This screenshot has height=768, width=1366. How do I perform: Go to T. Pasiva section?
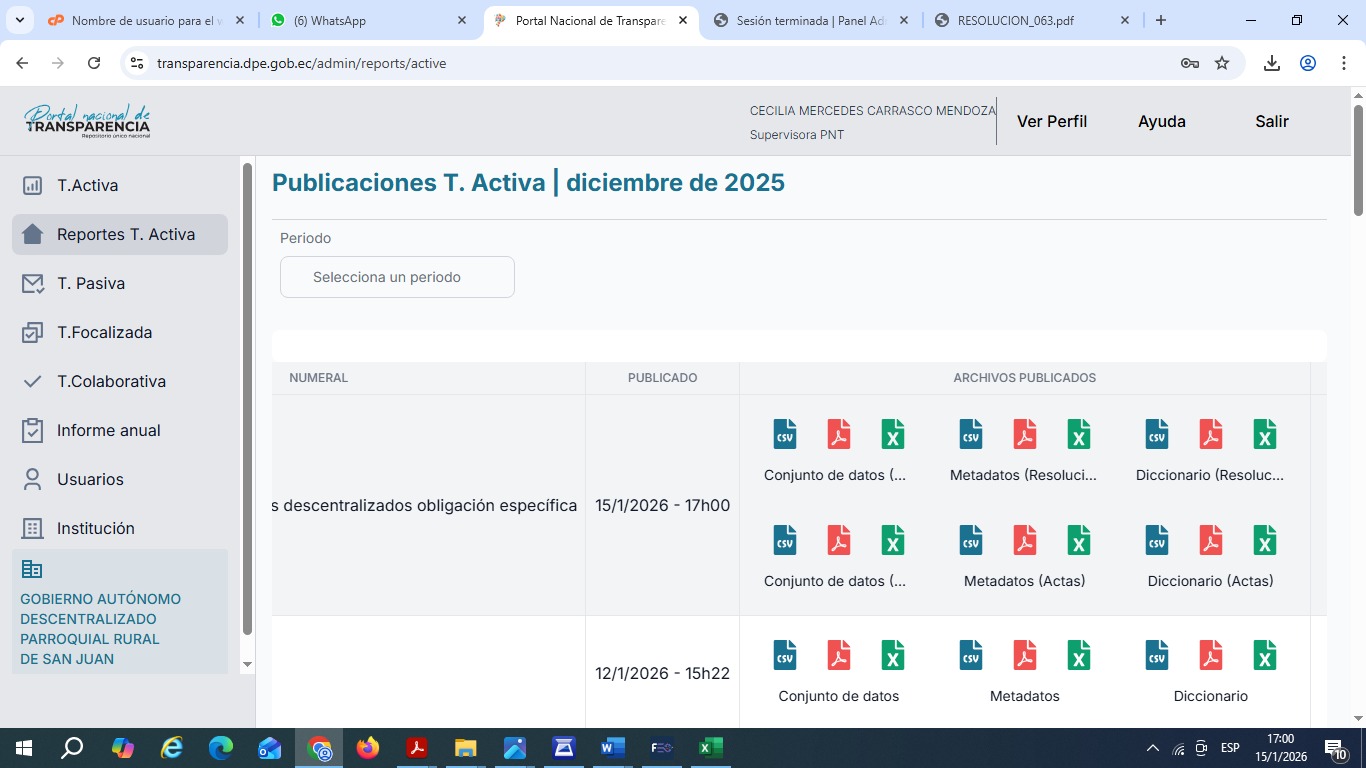[91, 283]
